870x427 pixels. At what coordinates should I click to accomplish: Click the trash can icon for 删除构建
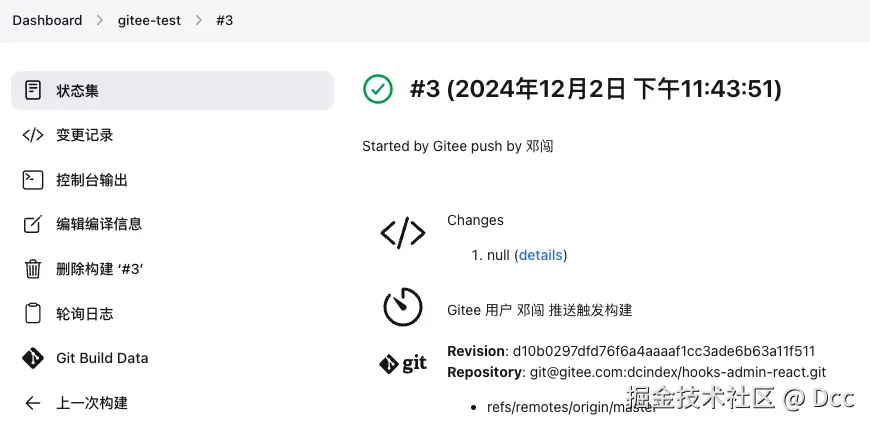[x=33, y=269]
